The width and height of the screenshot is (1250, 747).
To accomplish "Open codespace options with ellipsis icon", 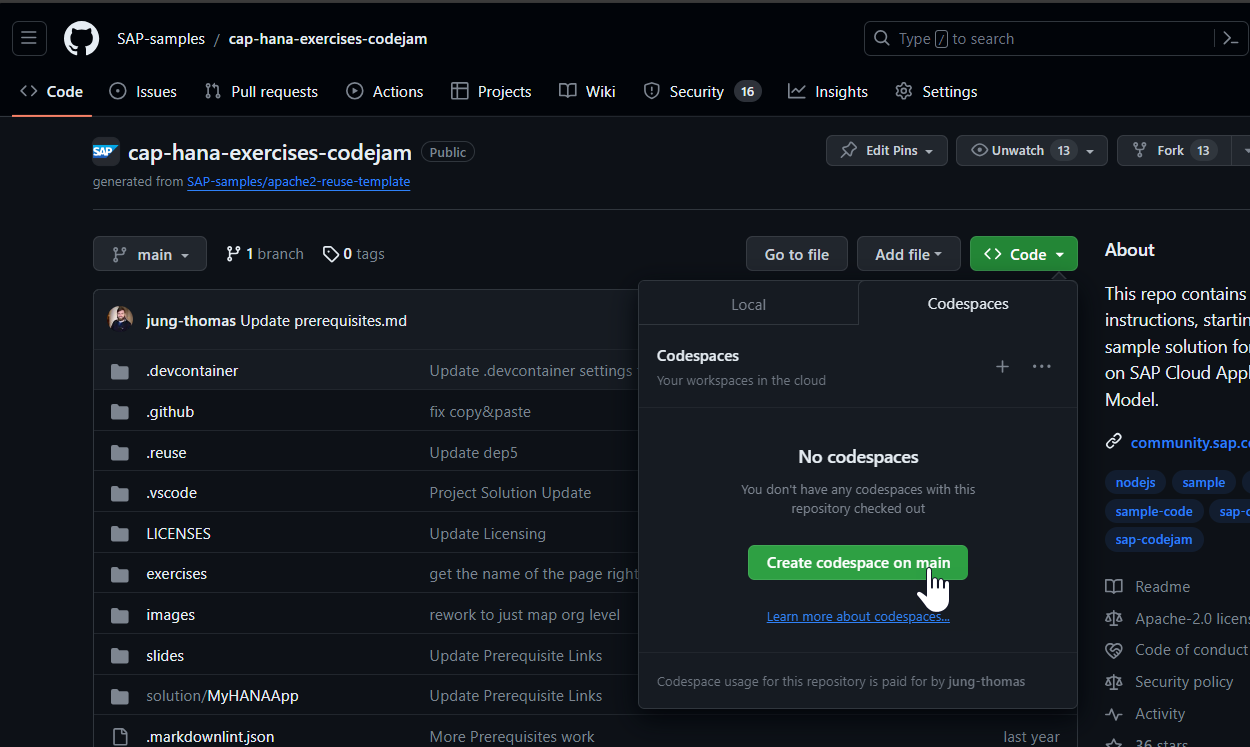I will coord(1041,366).
